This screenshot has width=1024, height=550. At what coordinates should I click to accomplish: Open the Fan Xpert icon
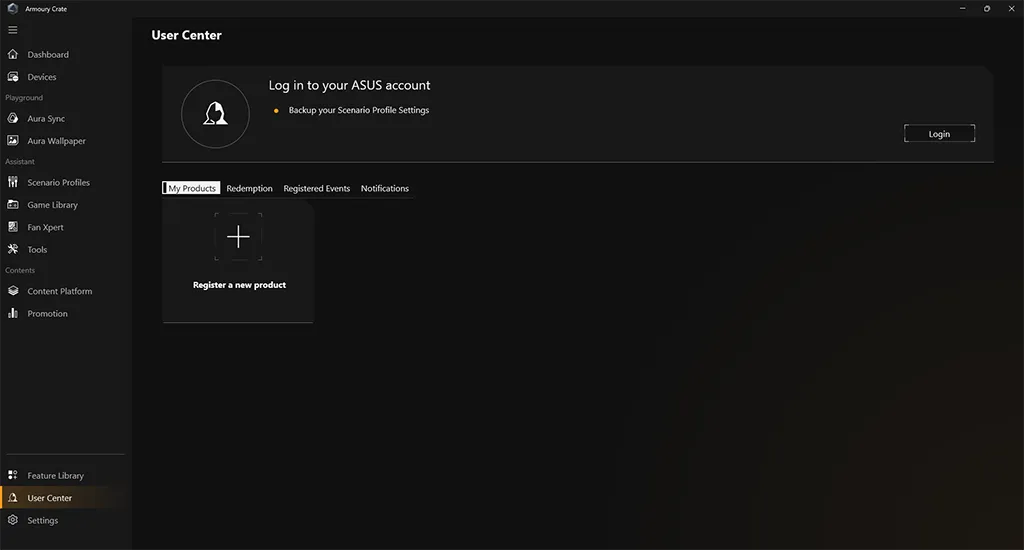pyautogui.click(x=13, y=227)
